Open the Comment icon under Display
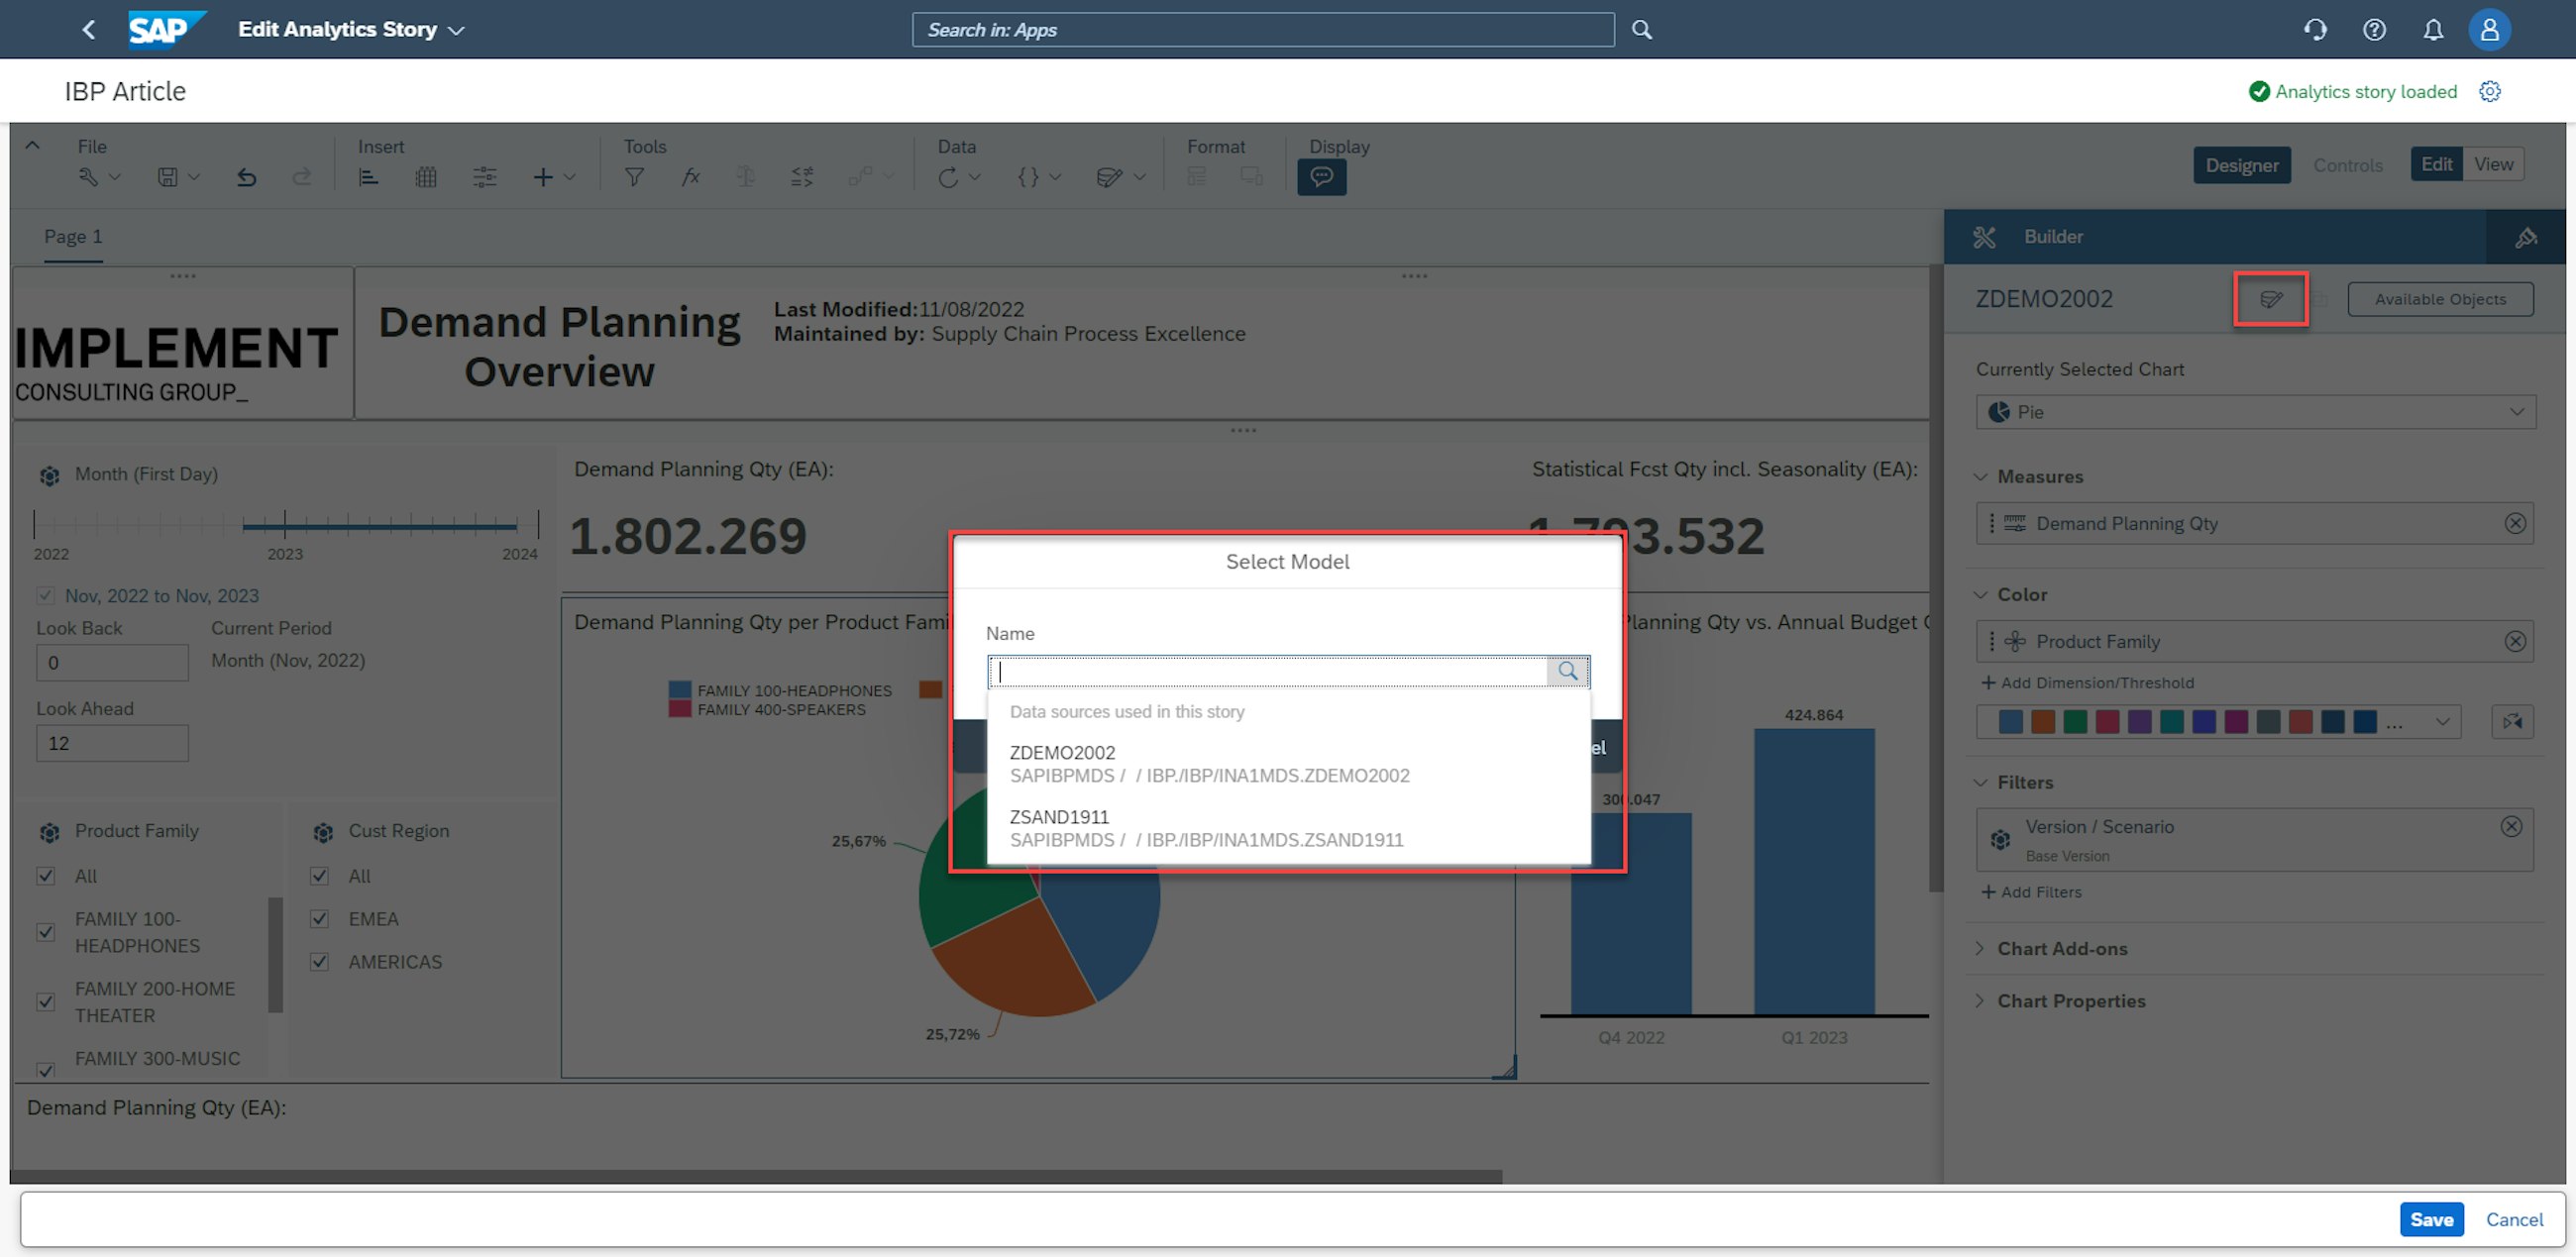The image size is (2576, 1257). (x=1321, y=176)
